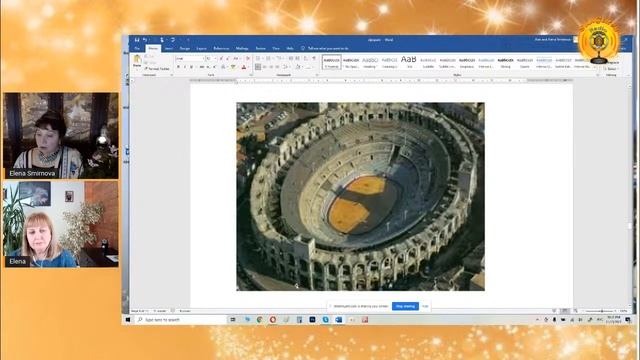This screenshot has width=640, height=360.
Task: Switch to the Home ribbon tab
Action: 153,49
